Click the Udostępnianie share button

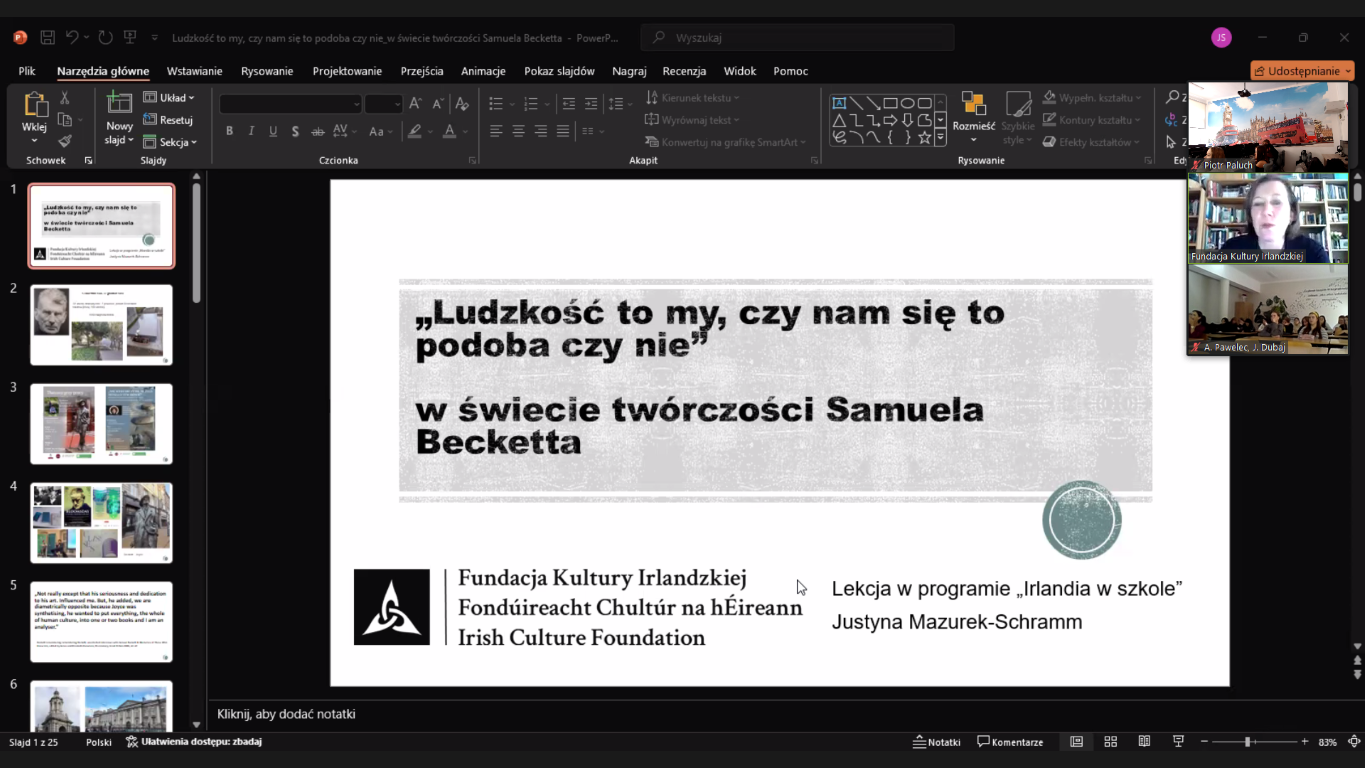1301,71
